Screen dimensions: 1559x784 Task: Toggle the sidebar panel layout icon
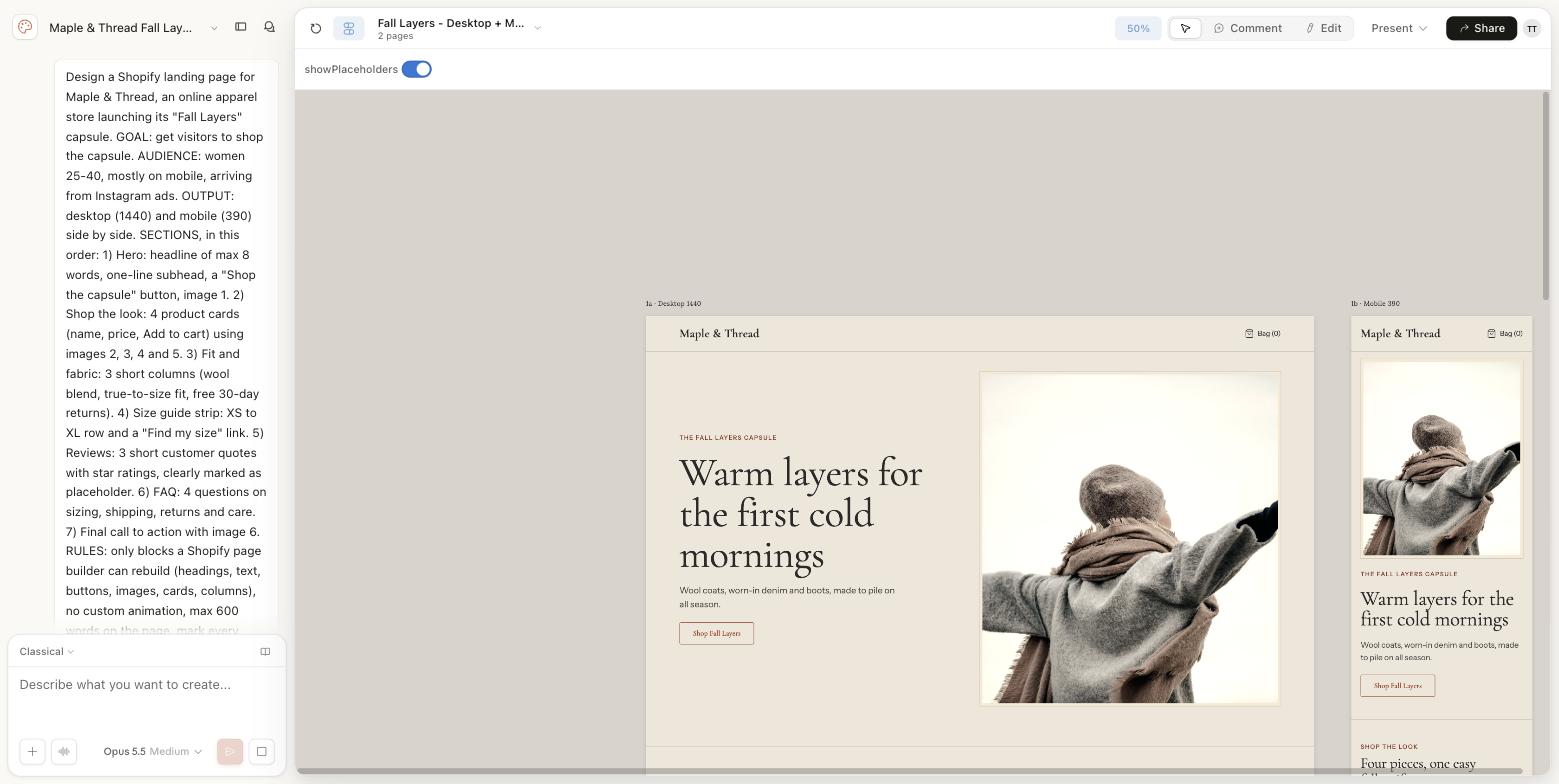tap(241, 27)
